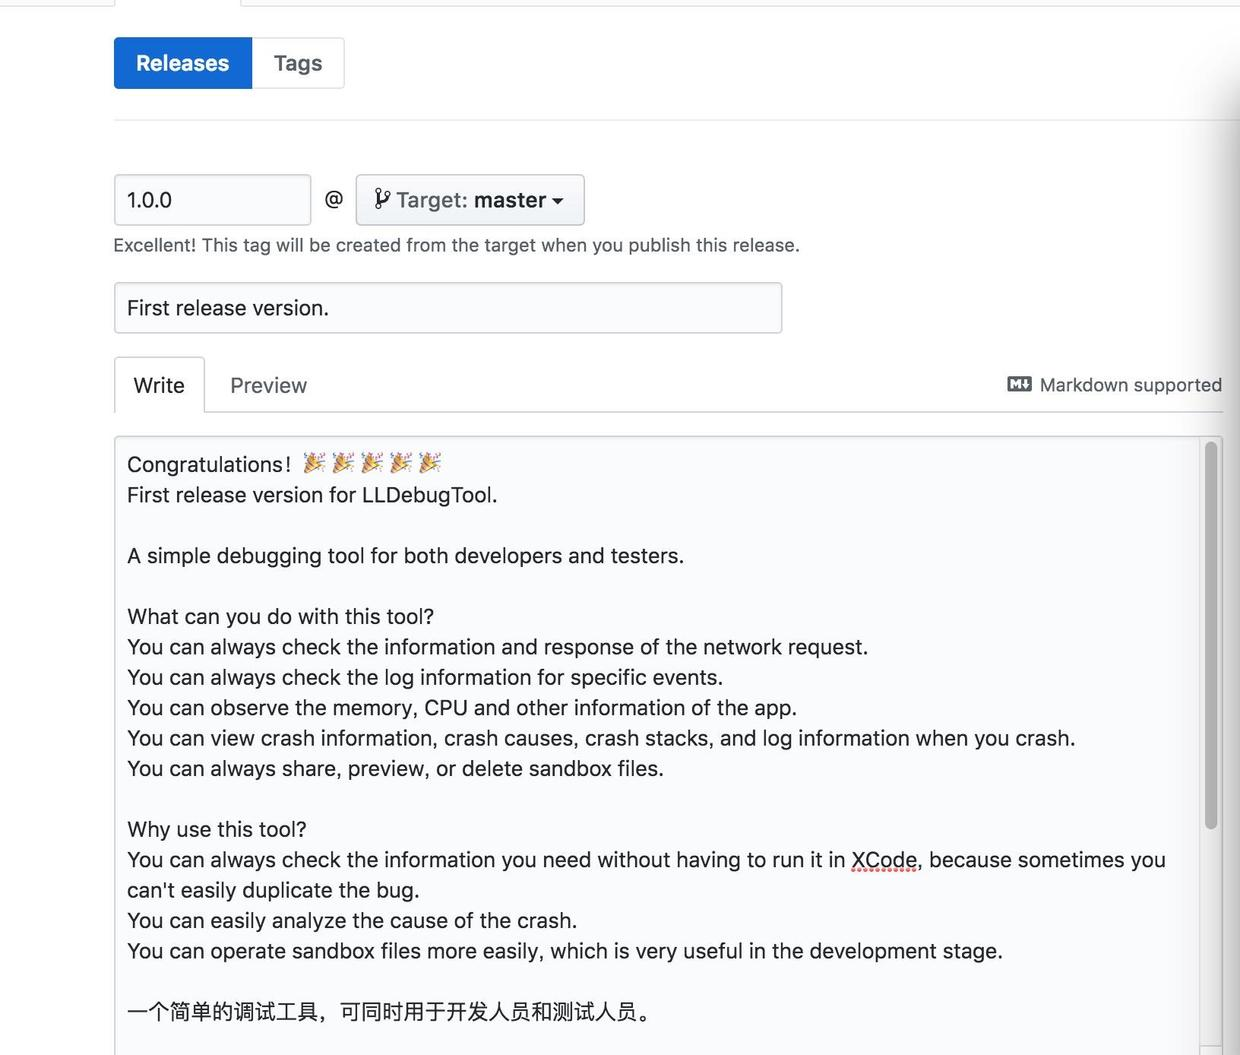Click the 'Congratulations!' line in description
The height and width of the screenshot is (1055, 1240).
[284, 464]
